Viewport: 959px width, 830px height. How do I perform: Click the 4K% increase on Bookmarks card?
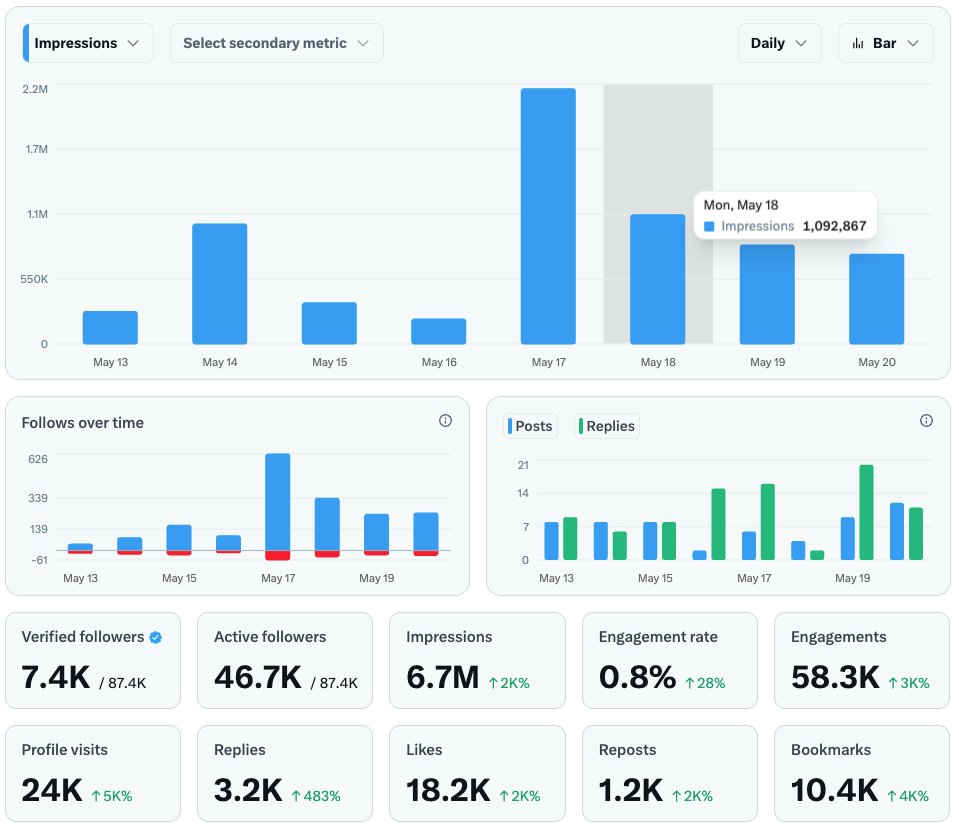pyautogui.click(x=908, y=796)
